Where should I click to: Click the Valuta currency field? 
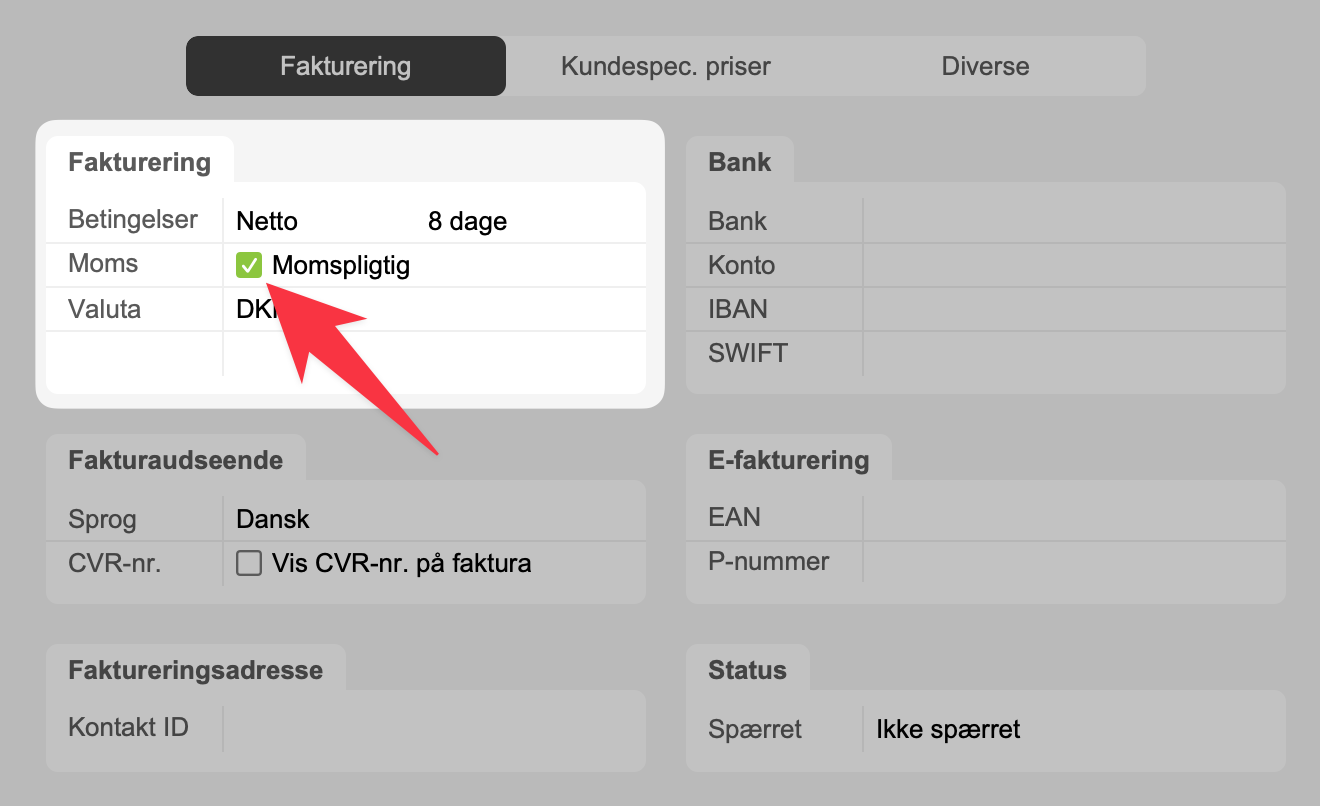pyautogui.click(x=250, y=310)
